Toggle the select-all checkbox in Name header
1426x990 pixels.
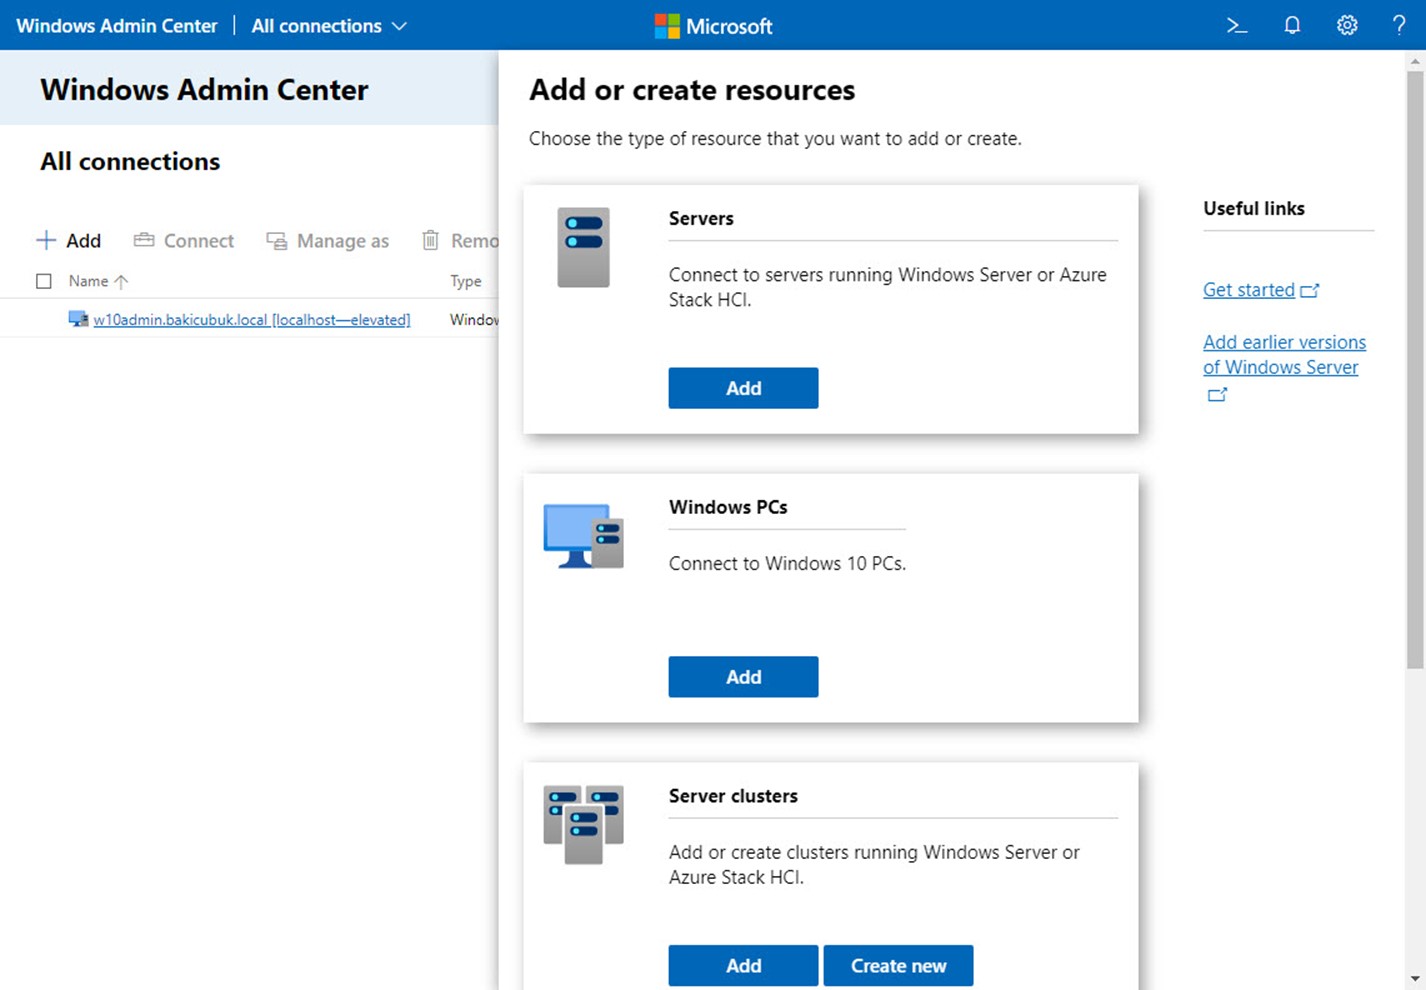[x=44, y=281]
